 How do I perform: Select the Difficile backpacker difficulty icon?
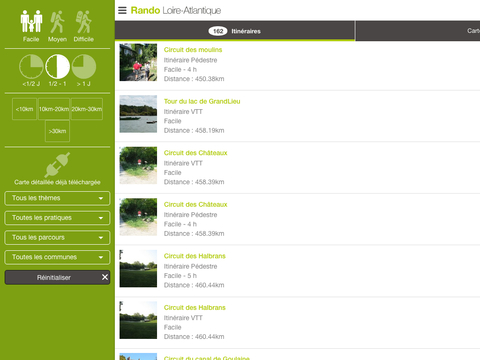pyautogui.click(x=83, y=22)
